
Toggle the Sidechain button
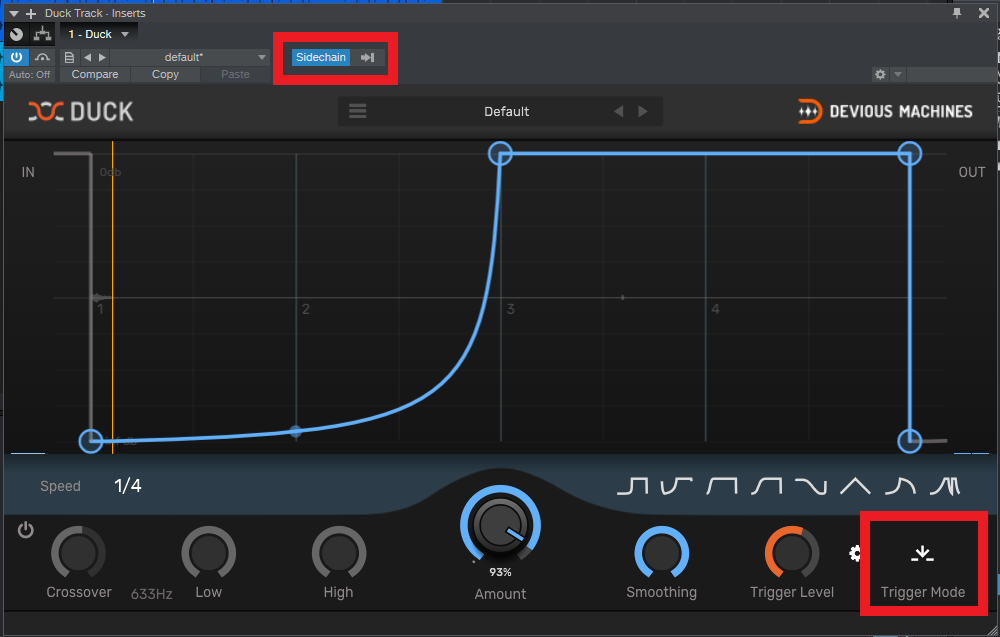pyautogui.click(x=321, y=57)
